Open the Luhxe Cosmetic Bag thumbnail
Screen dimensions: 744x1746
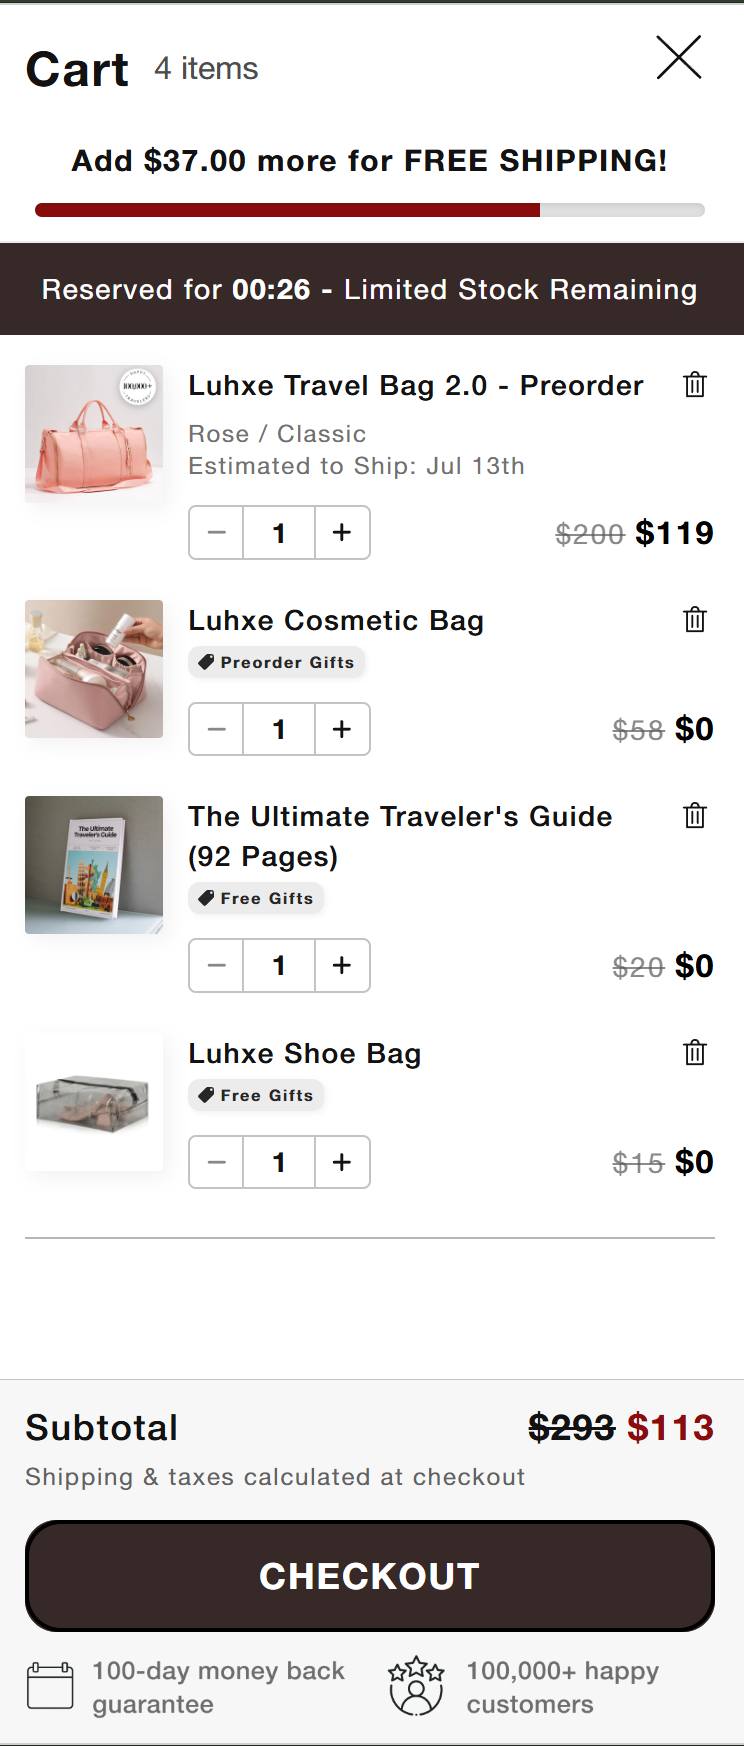coord(94,669)
